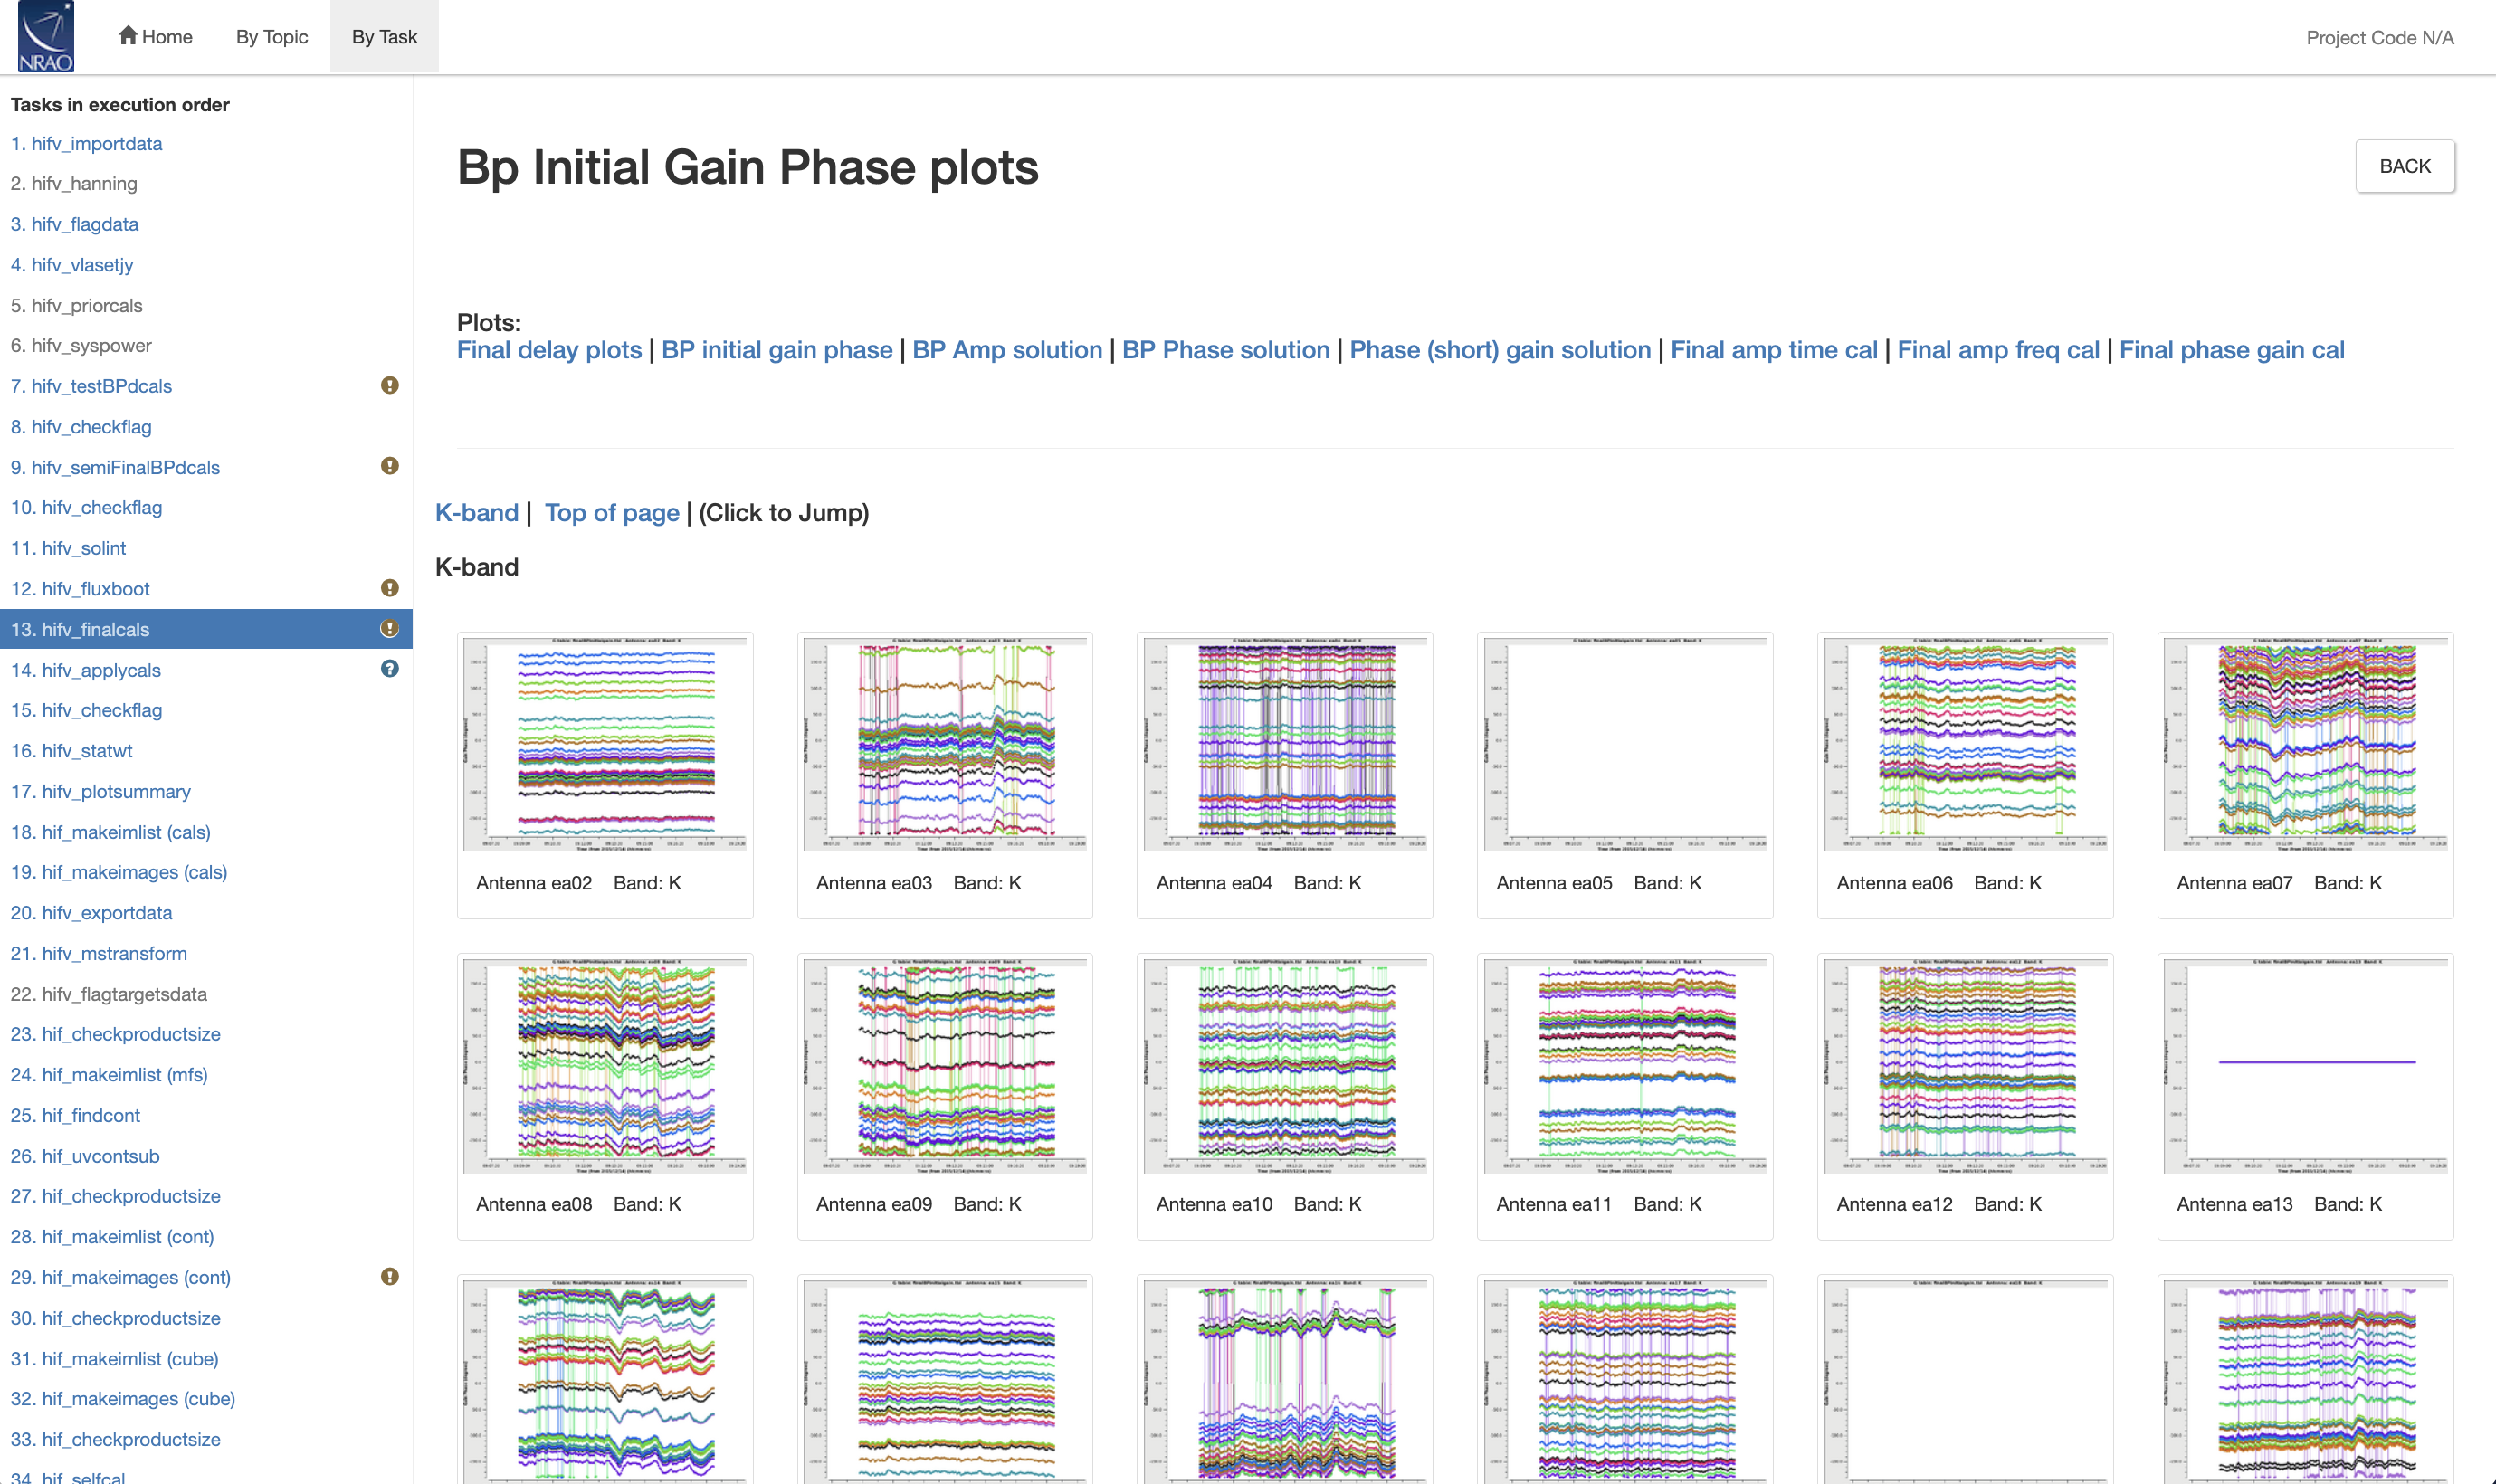The width and height of the screenshot is (2496, 1484).
Task: Jump to K-band section link
Action: pos(477,513)
